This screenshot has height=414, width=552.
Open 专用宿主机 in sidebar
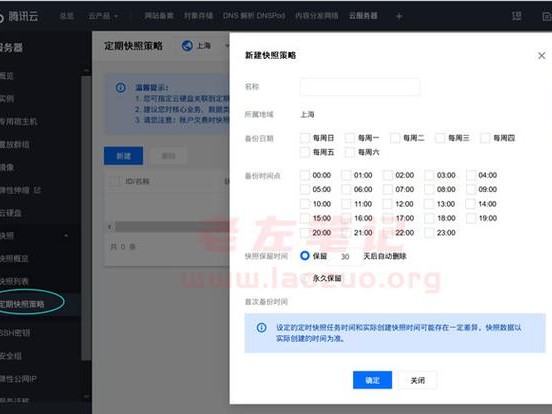coord(18,122)
